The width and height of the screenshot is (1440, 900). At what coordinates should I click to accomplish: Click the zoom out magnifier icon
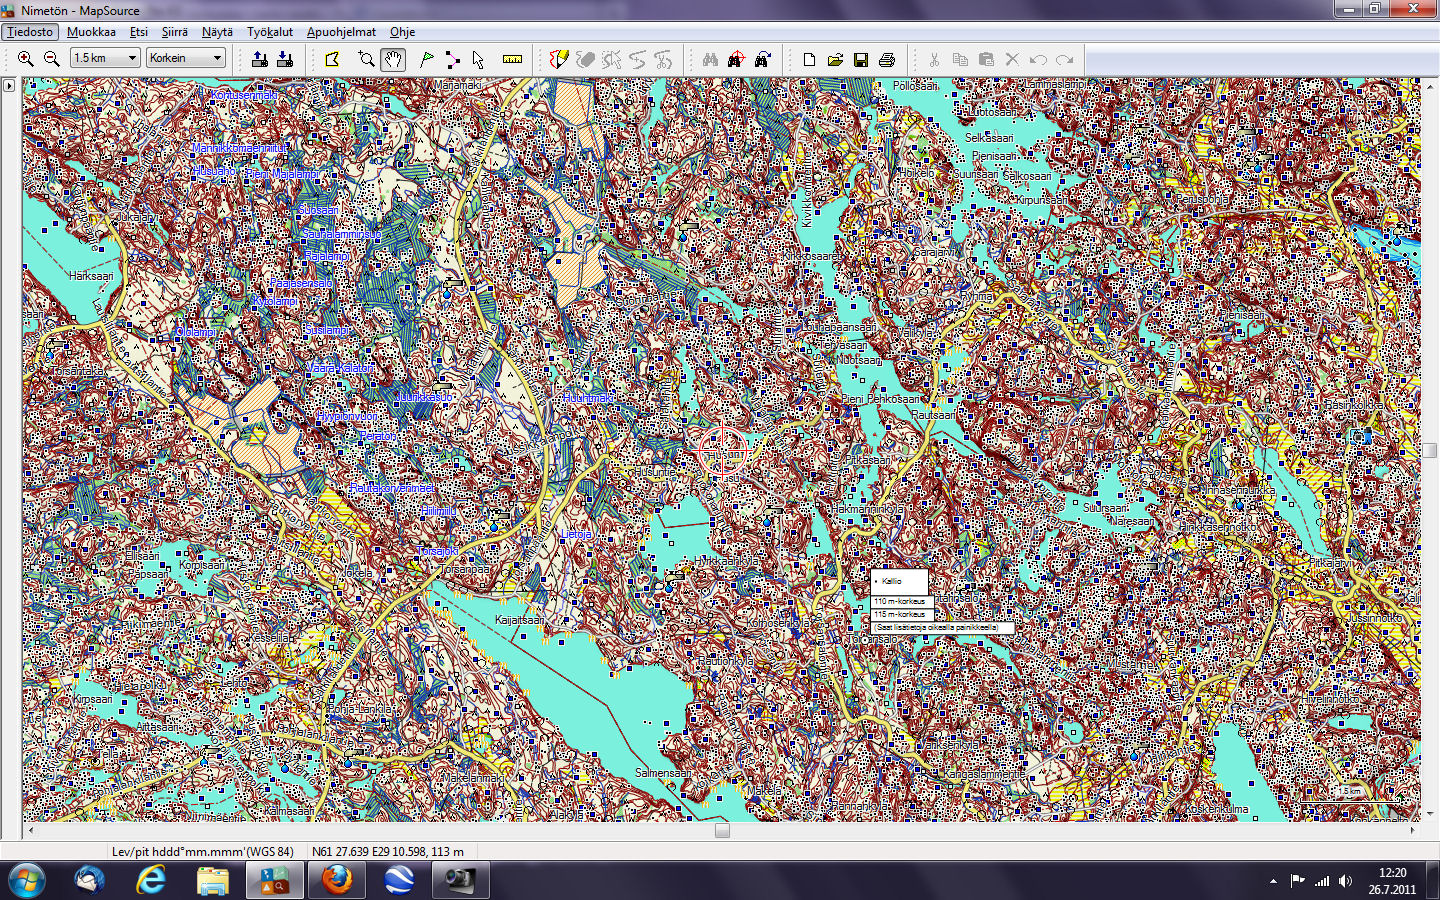click(x=52, y=59)
